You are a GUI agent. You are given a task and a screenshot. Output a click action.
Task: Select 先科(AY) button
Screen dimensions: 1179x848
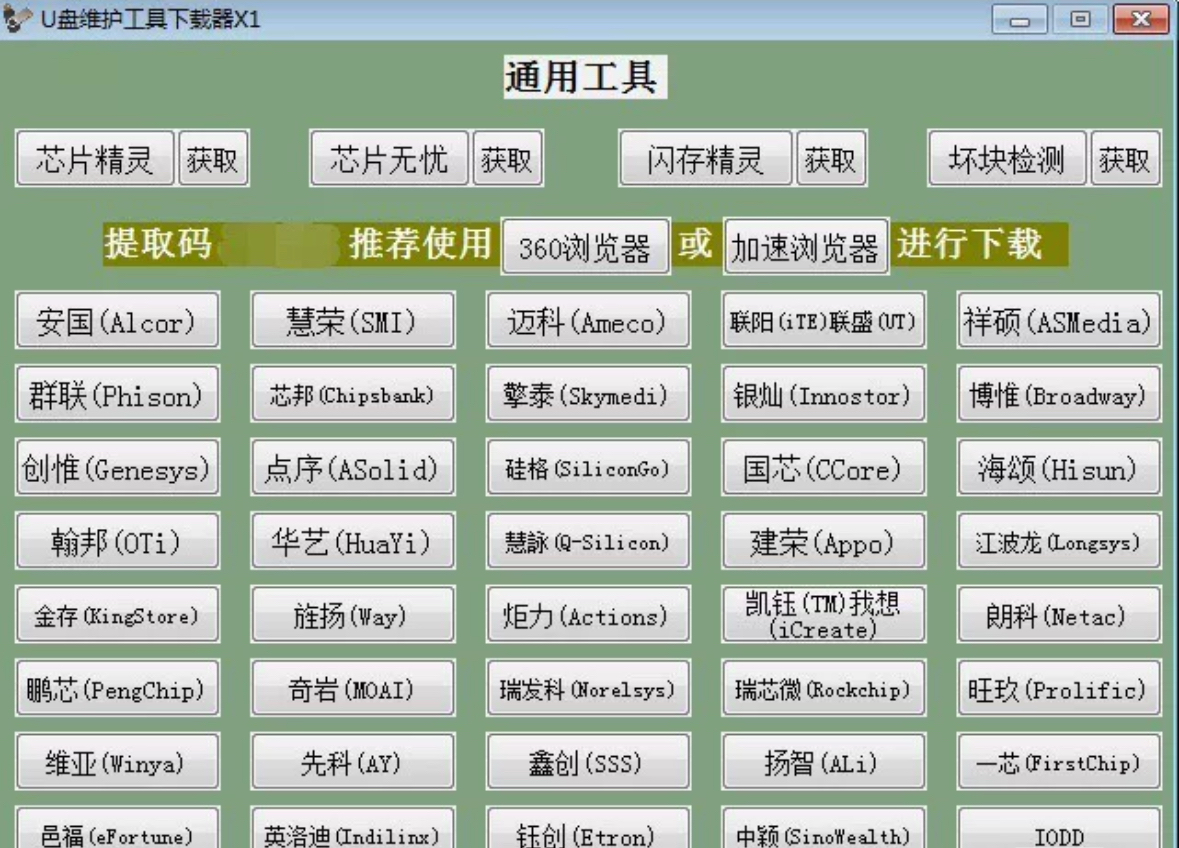pos(353,762)
